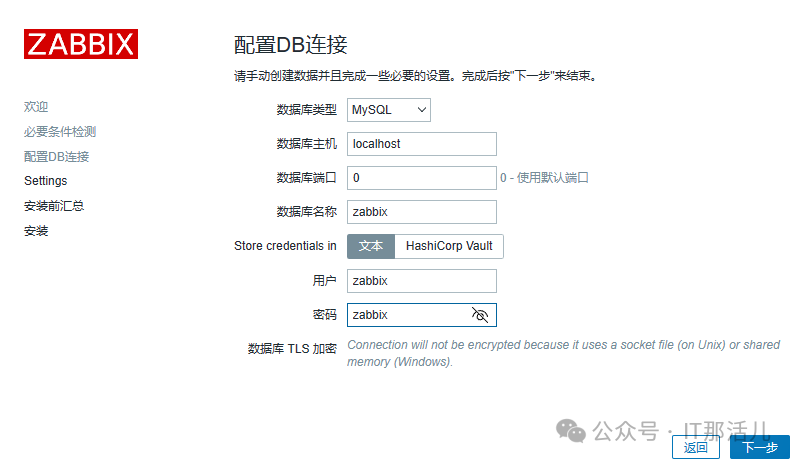Open the MySQL database type dropdown

pos(389,110)
